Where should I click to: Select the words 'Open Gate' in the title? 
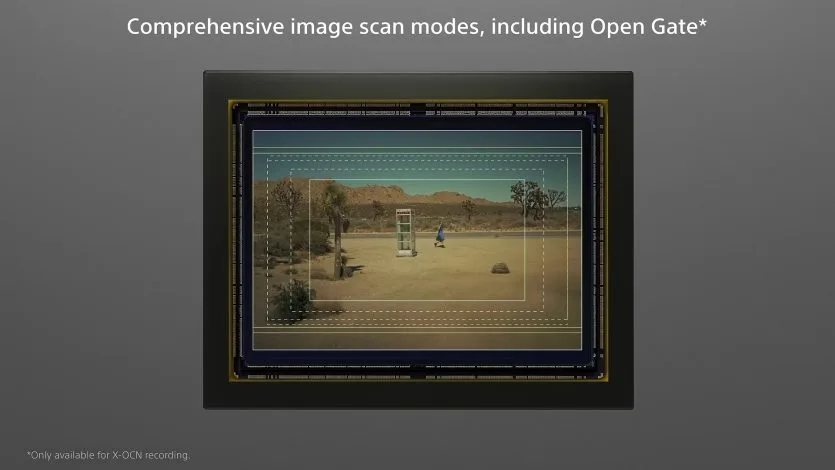643,27
